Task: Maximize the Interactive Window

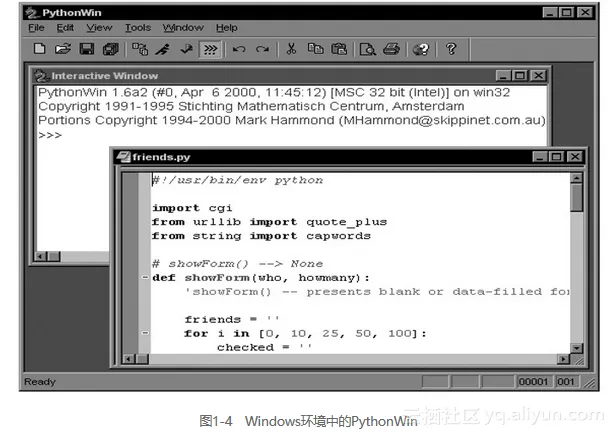Action: pyautogui.click(x=520, y=75)
